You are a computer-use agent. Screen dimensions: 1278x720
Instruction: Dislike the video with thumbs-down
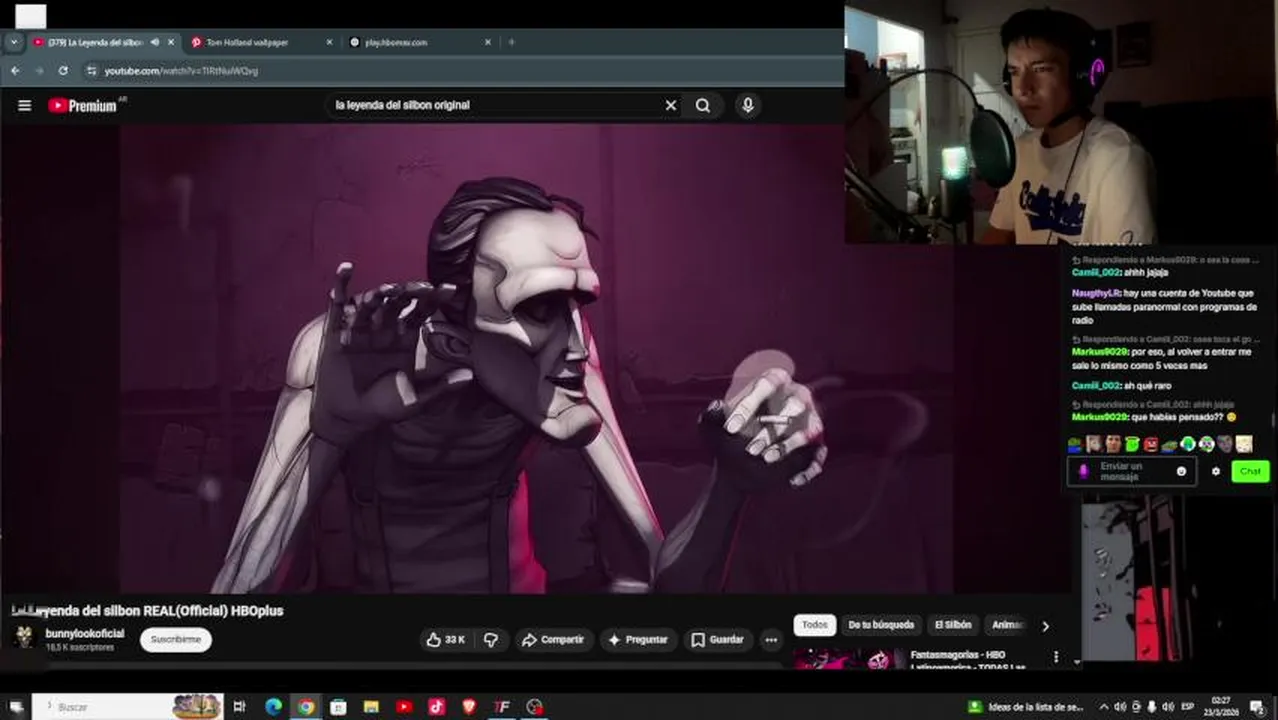pyautogui.click(x=491, y=639)
